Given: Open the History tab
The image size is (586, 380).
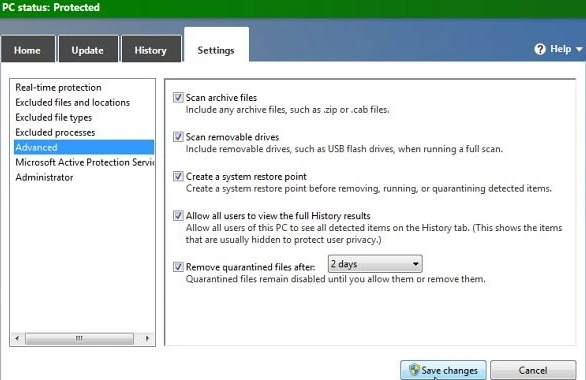Looking at the screenshot, I should coord(151,49).
